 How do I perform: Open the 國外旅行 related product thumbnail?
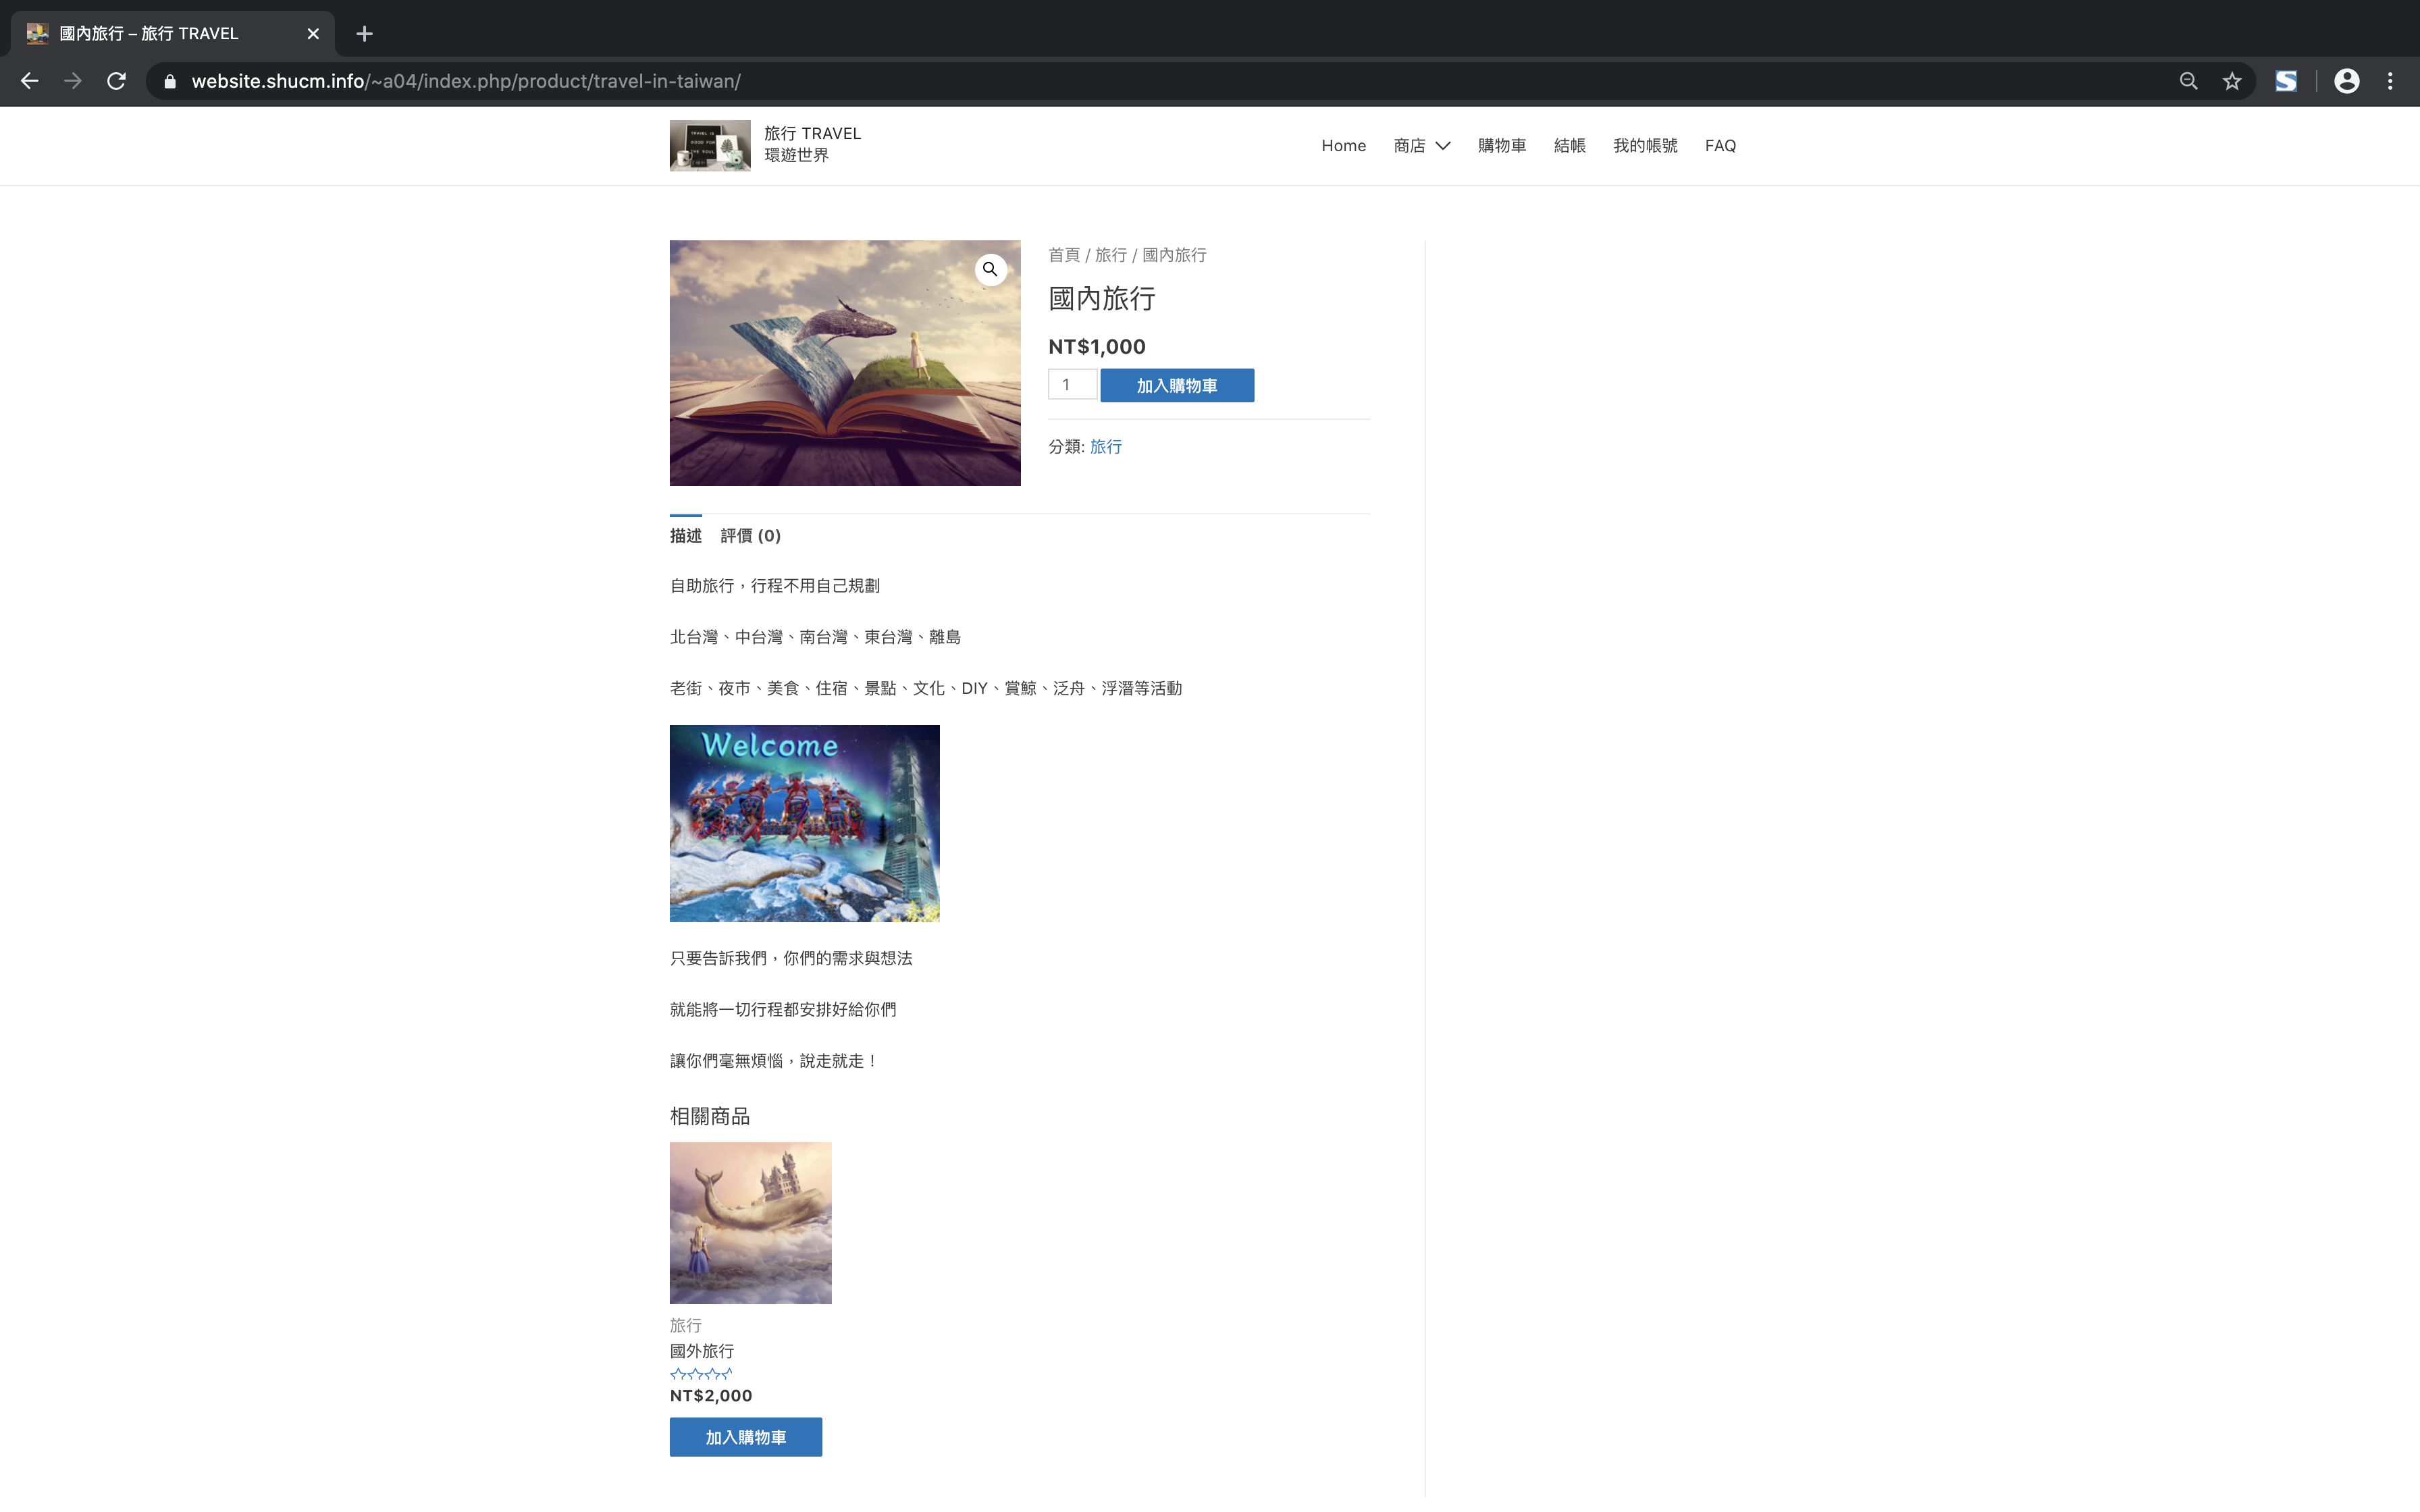750,1222
